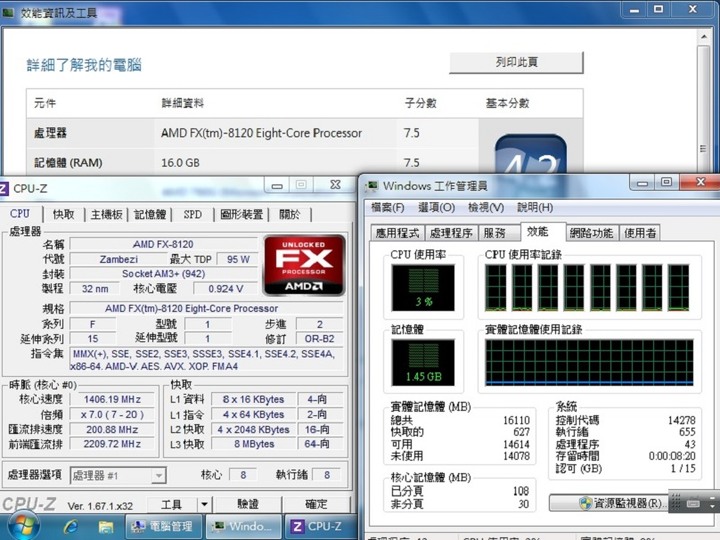Open the 關於 tab in CPU-Z
720x540 pixels.
click(x=290, y=214)
